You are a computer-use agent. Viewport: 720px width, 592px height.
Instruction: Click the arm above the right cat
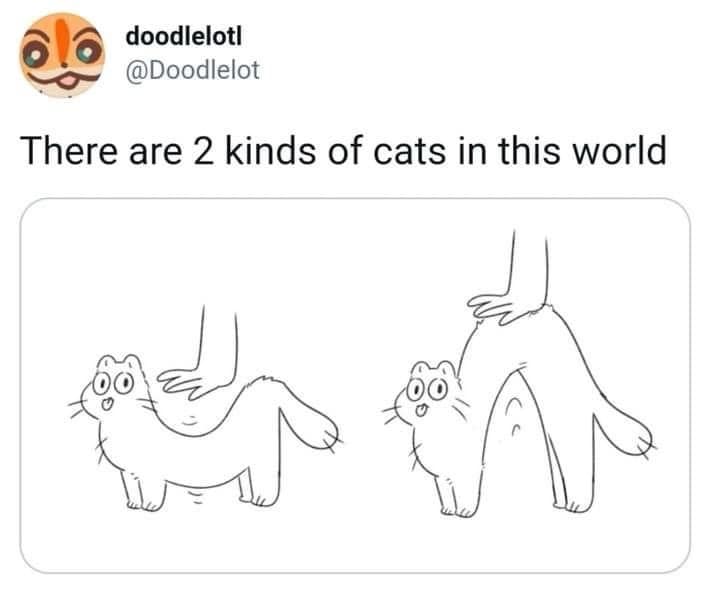coord(529,266)
